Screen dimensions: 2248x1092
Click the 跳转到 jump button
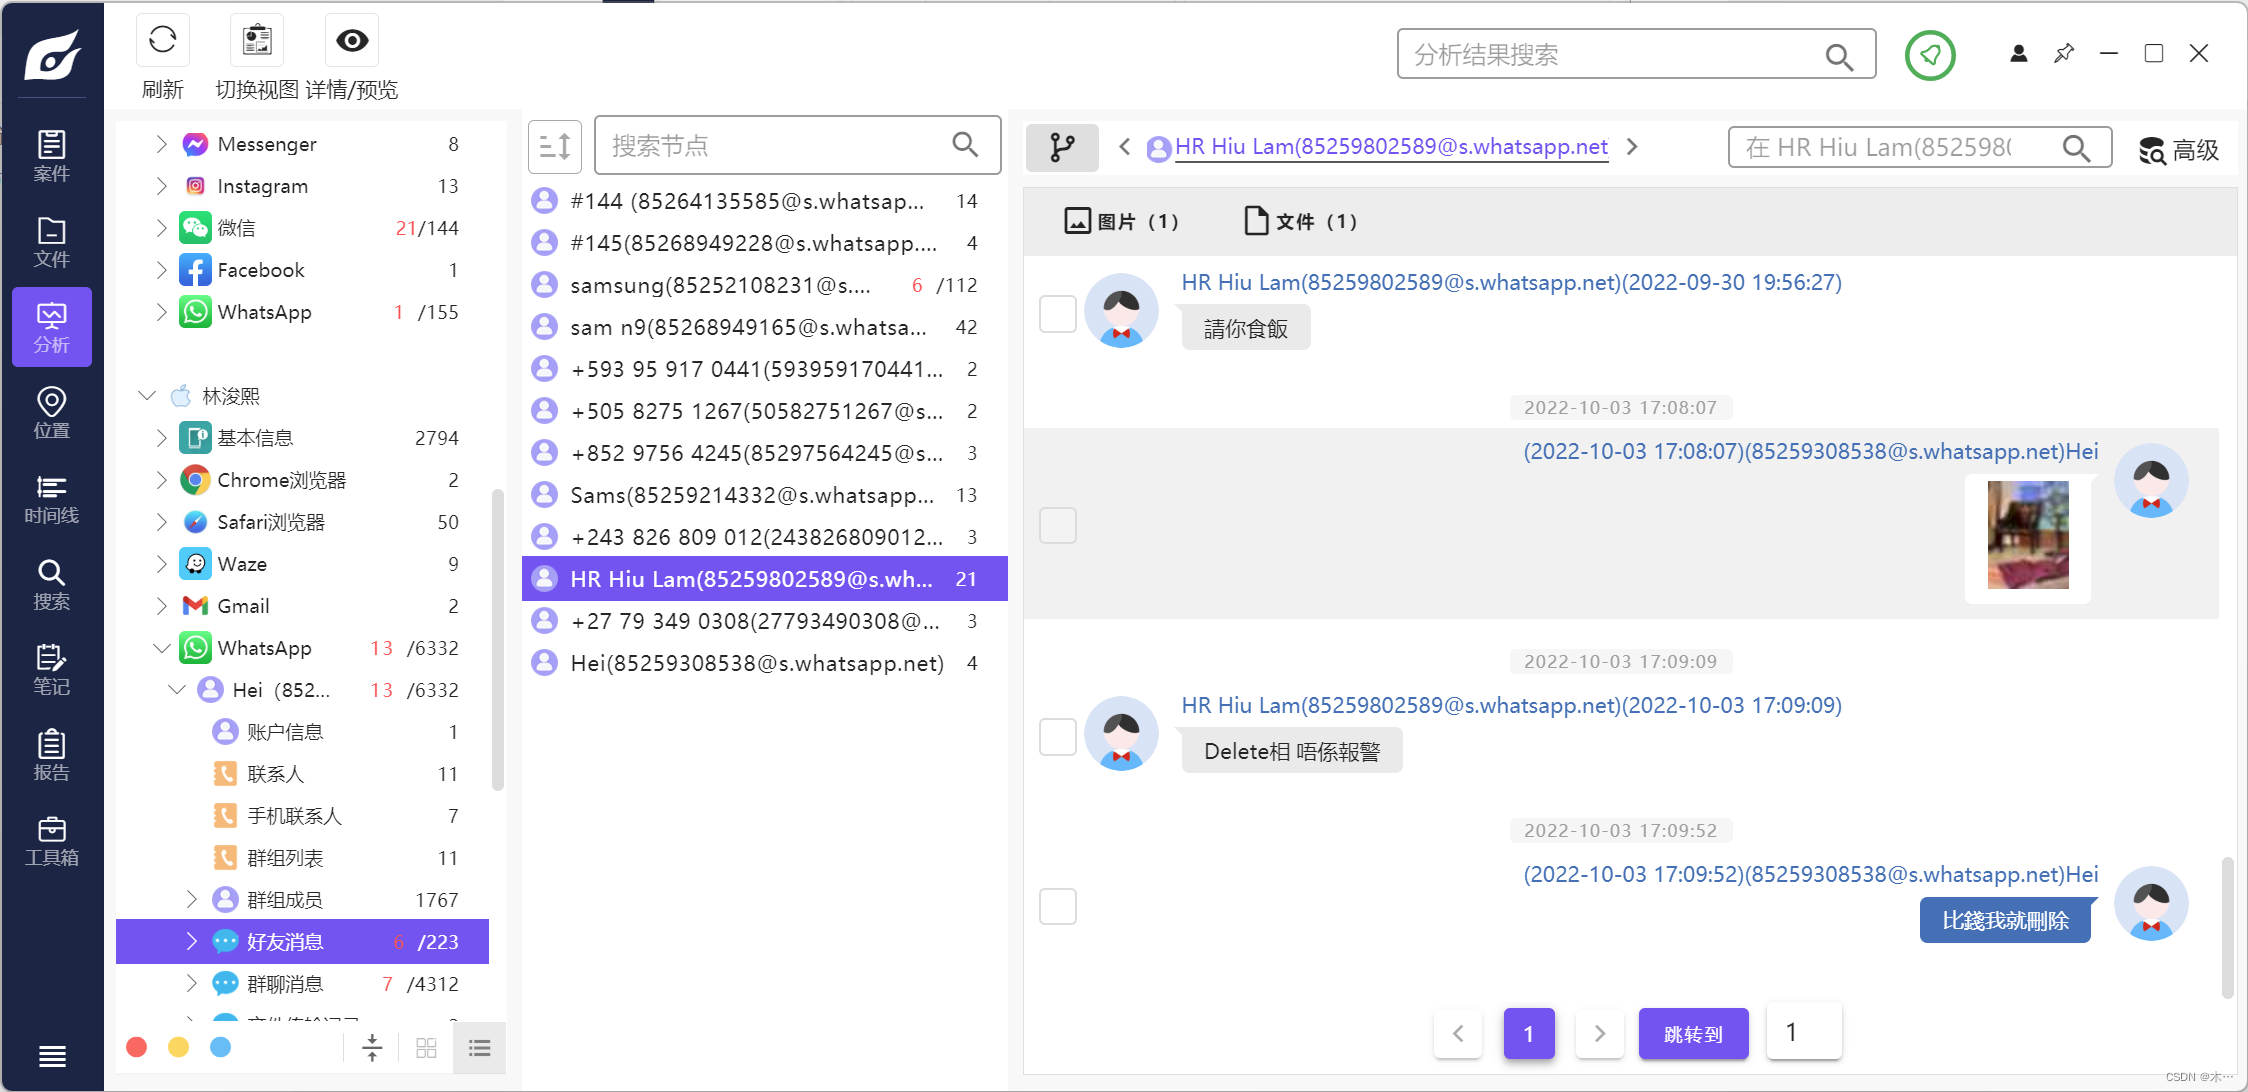(x=1693, y=1034)
